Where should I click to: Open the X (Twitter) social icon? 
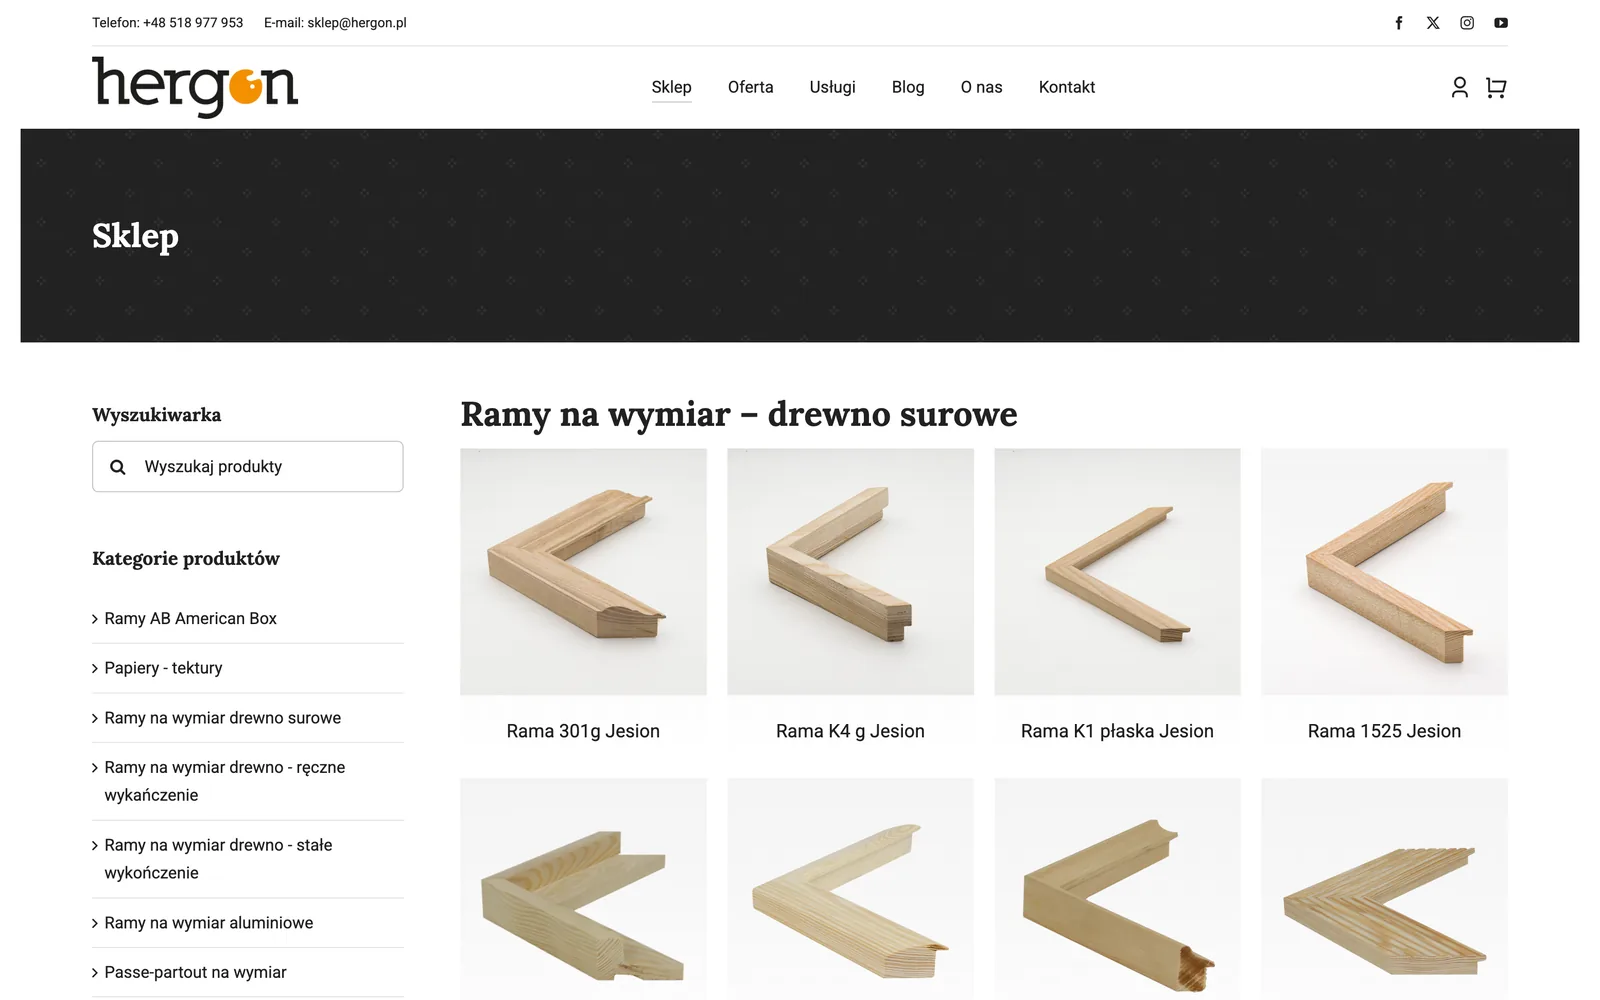pyautogui.click(x=1433, y=23)
